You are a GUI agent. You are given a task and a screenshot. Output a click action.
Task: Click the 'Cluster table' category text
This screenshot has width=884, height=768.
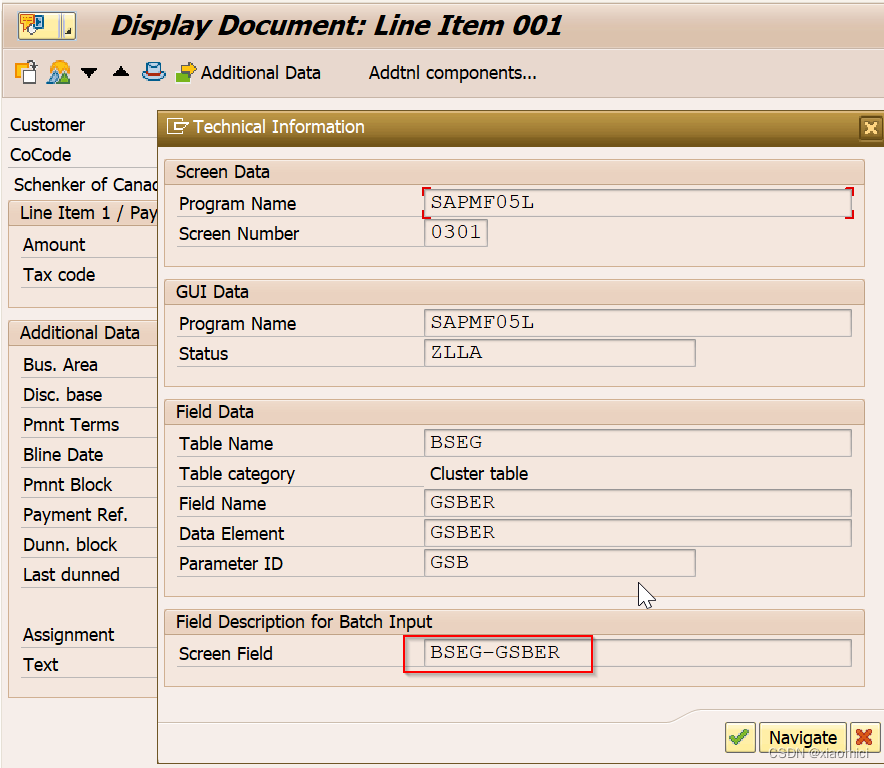point(479,474)
